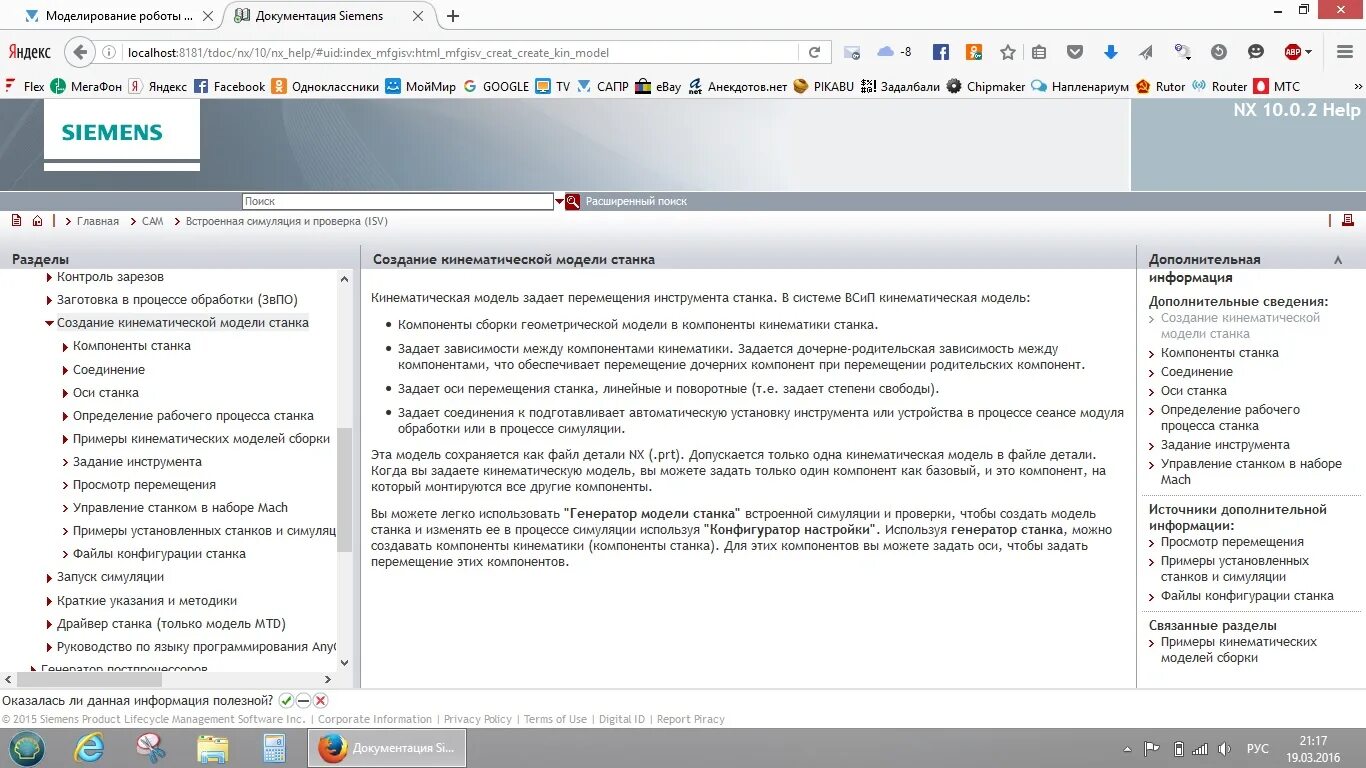Open 'Просмотр перемещения' in the tree
1366x768 pixels.
[x=144, y=485]
